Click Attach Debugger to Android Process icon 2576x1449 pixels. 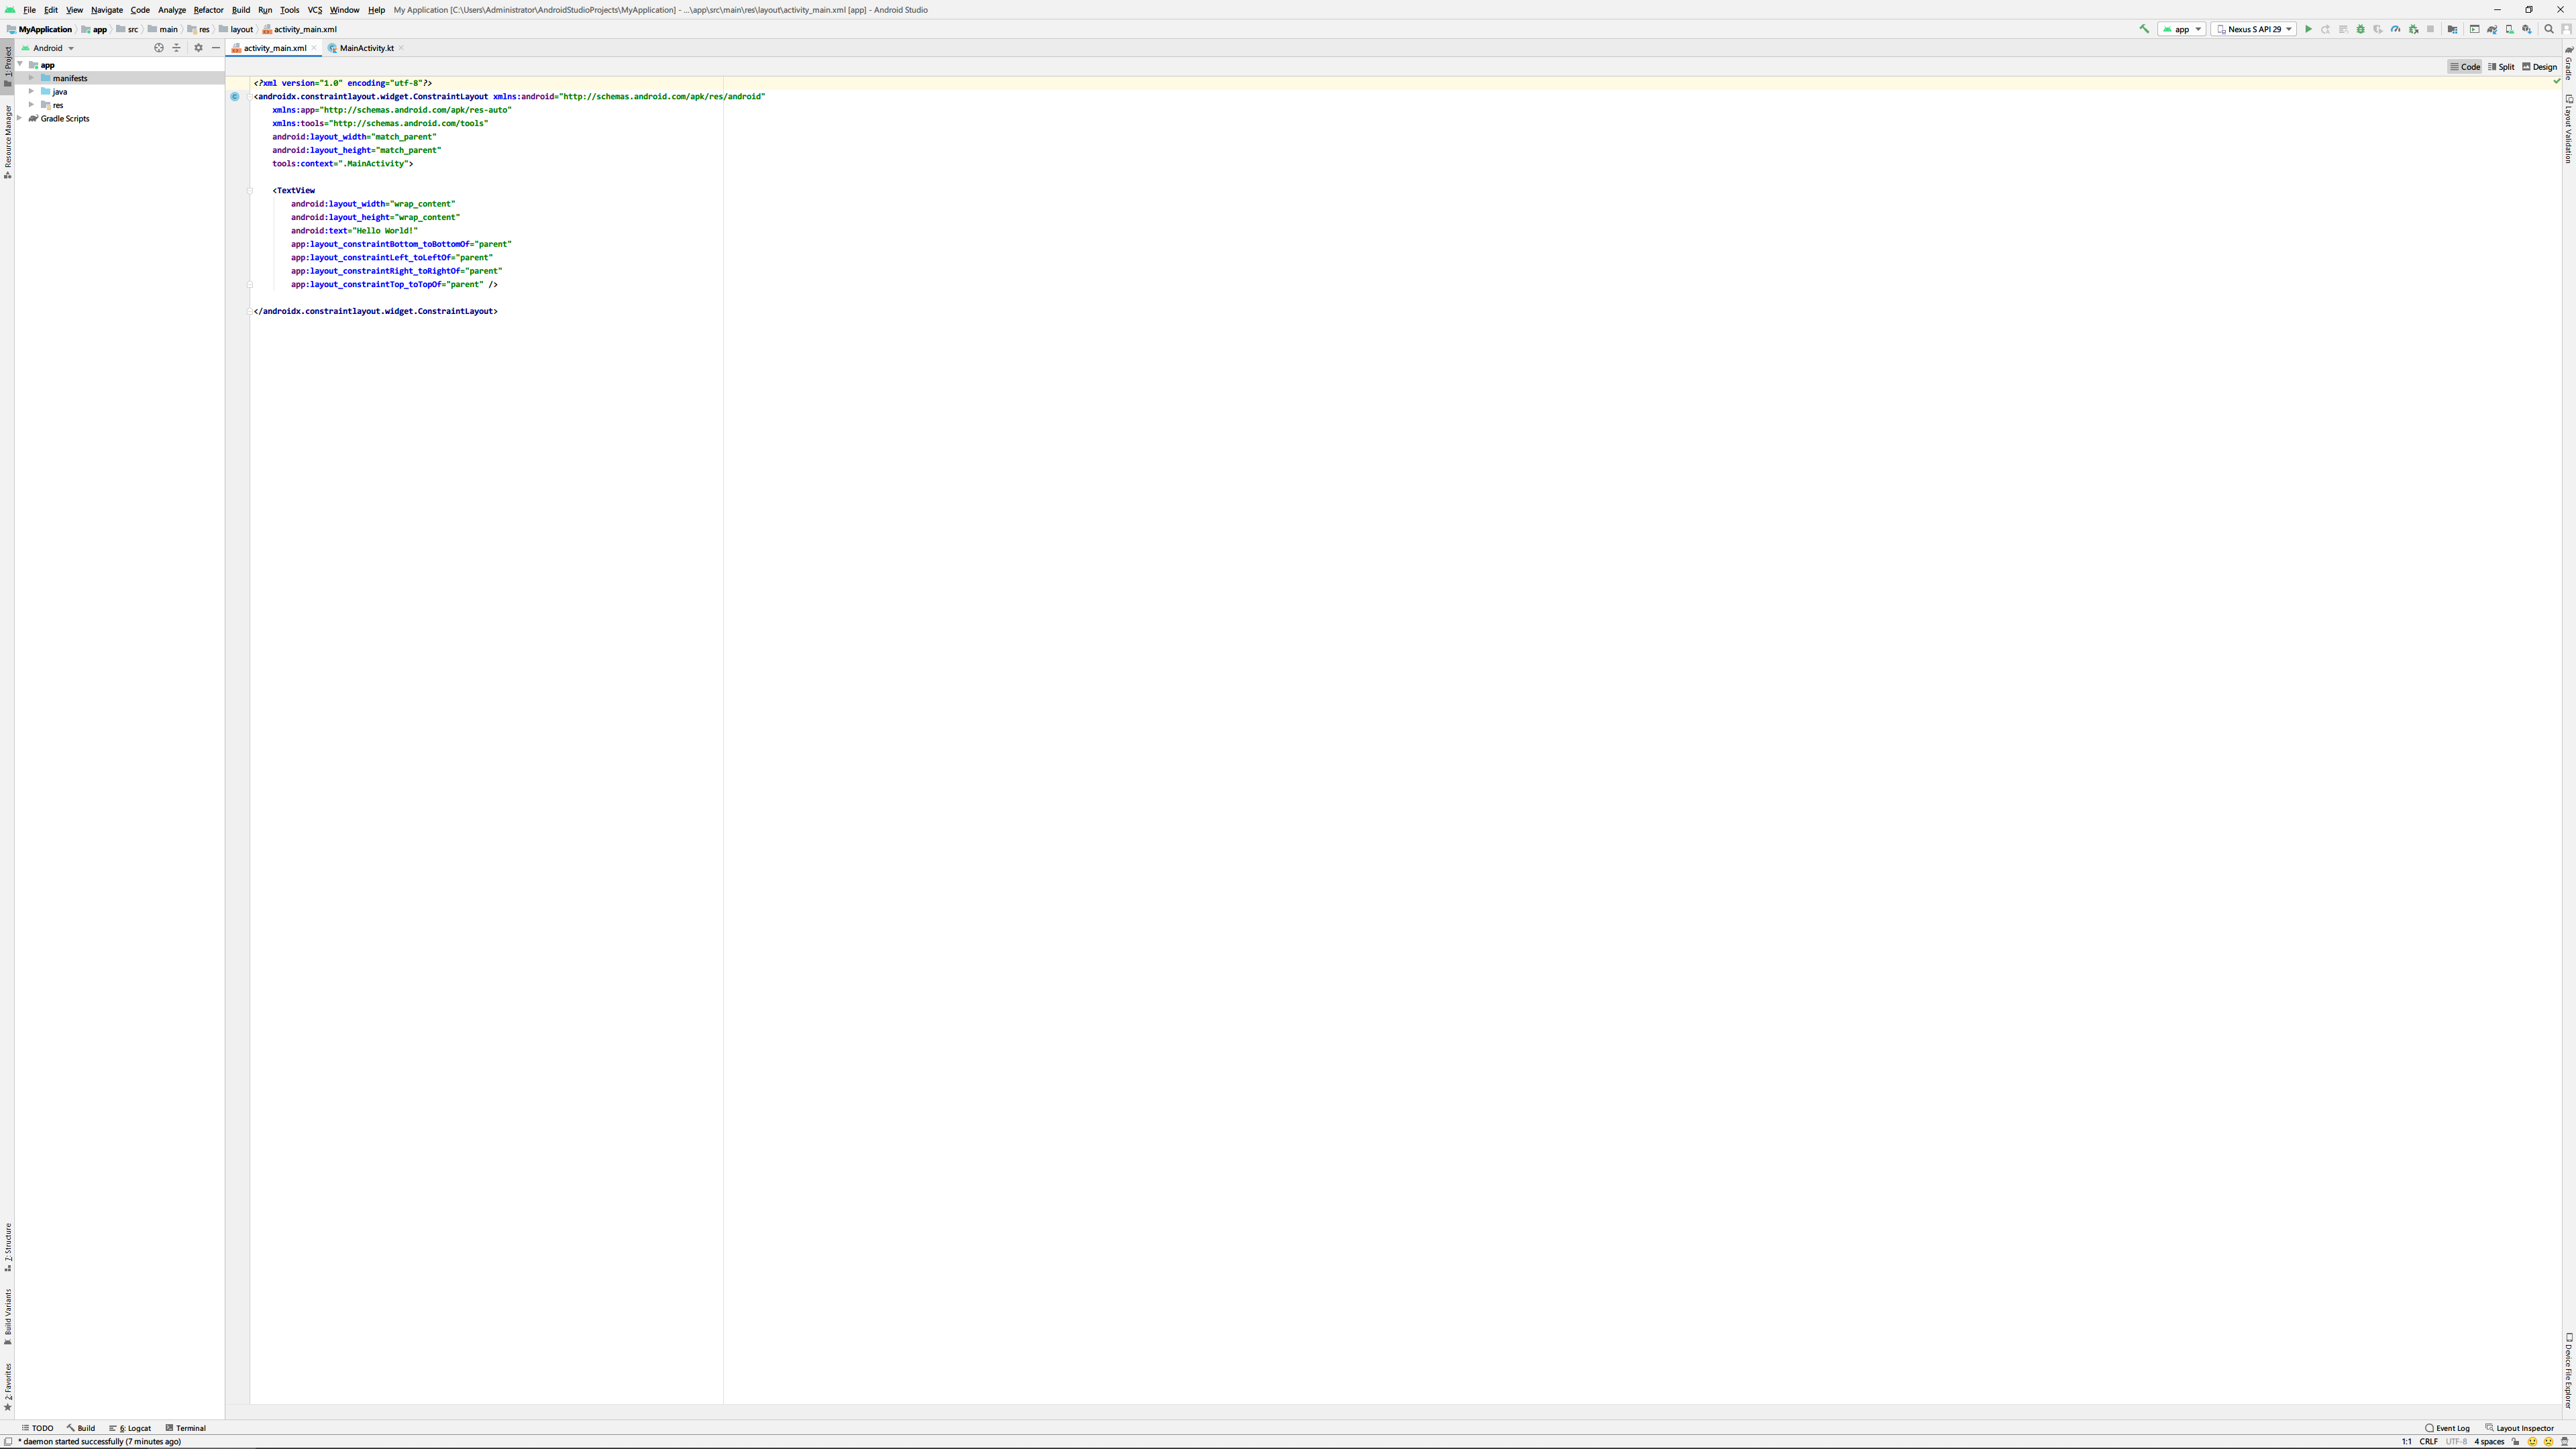click(x=2413, y=29)
